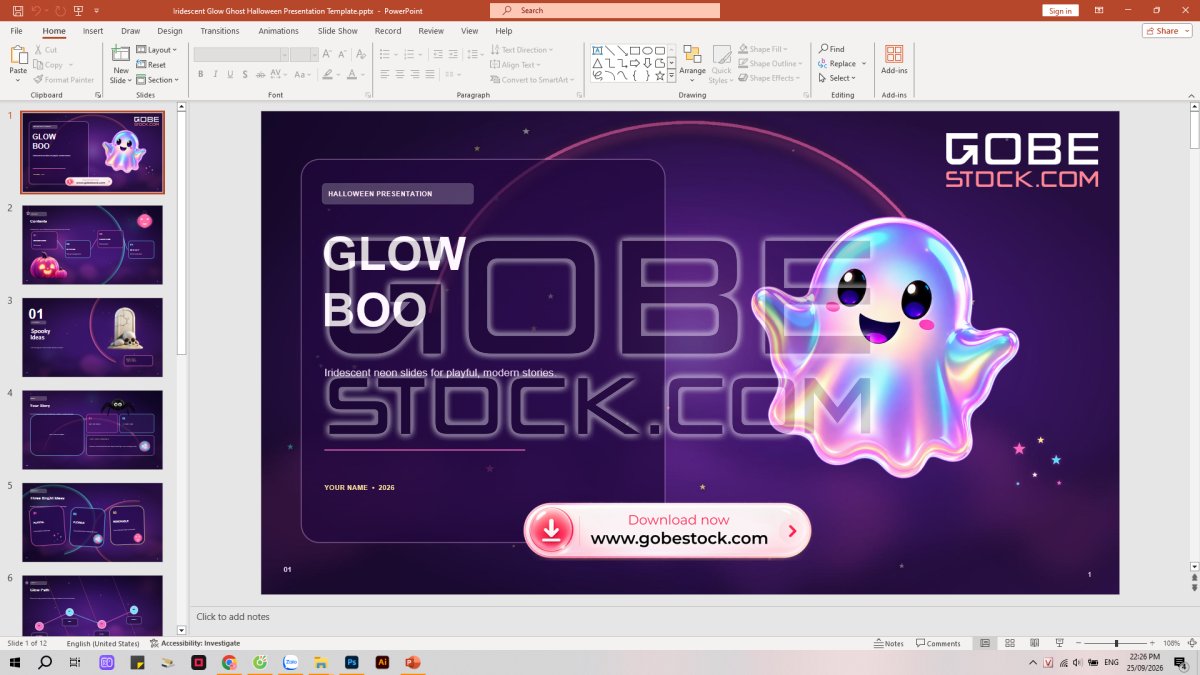Click the Paste clipboard icon
Viewport: 1200px width, 675px height.
pos(18,56)
